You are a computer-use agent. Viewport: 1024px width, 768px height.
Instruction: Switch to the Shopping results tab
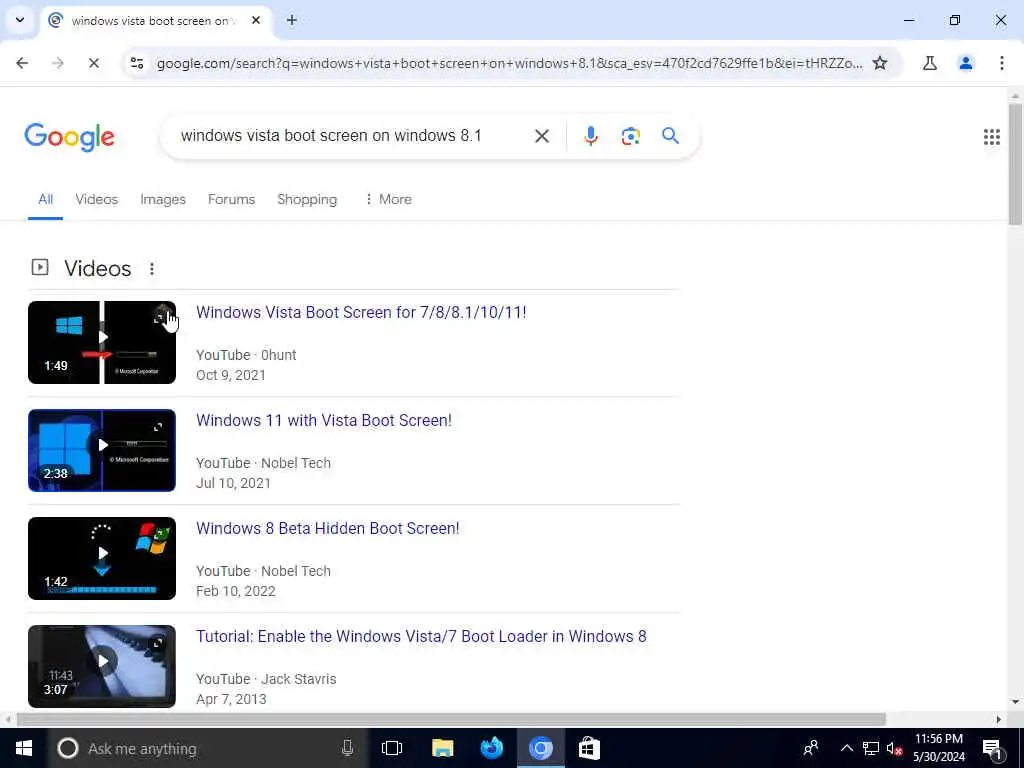pyautogui.click(x=307, y=199)
